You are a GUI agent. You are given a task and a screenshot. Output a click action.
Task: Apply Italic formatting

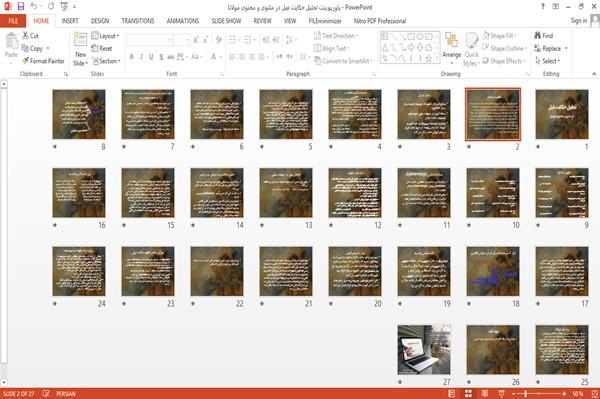click(142, 57)
